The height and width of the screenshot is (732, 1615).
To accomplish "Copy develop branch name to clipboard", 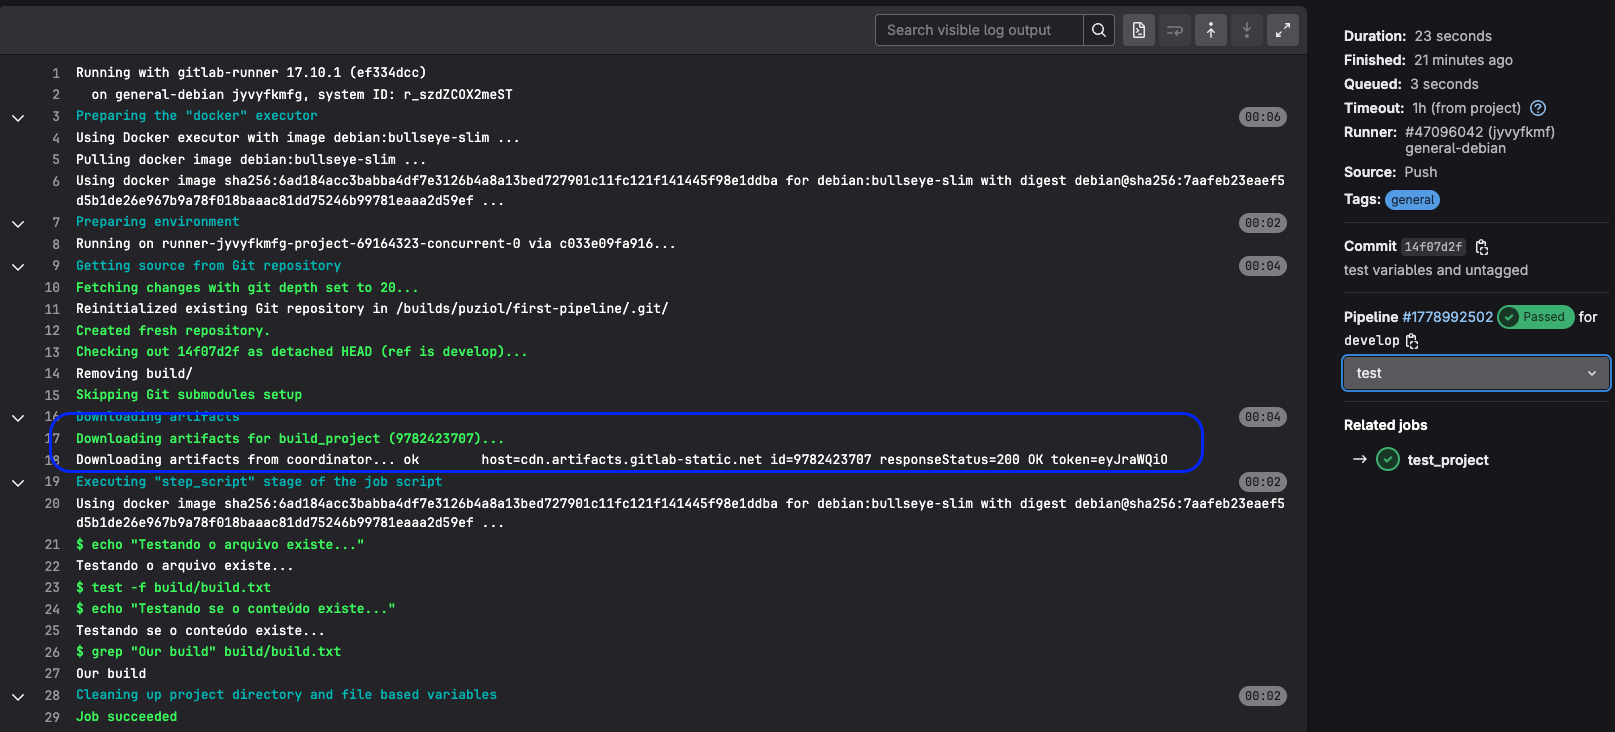I will 1412,341.
